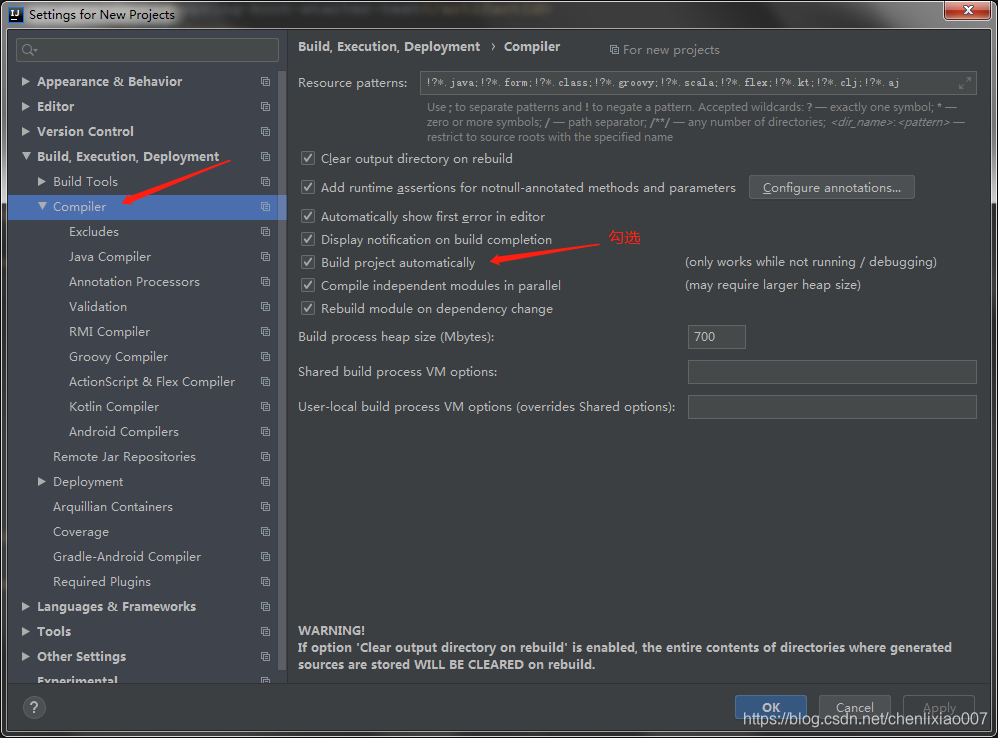The height and width of the screenshot is (738, 998).
Task: Click the Build process heap size field
Action: [716, 337]
